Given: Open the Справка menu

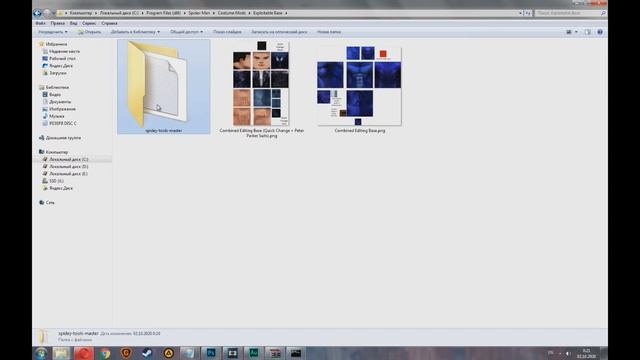Looking at the screenshot, I should (x=109, y=23).
